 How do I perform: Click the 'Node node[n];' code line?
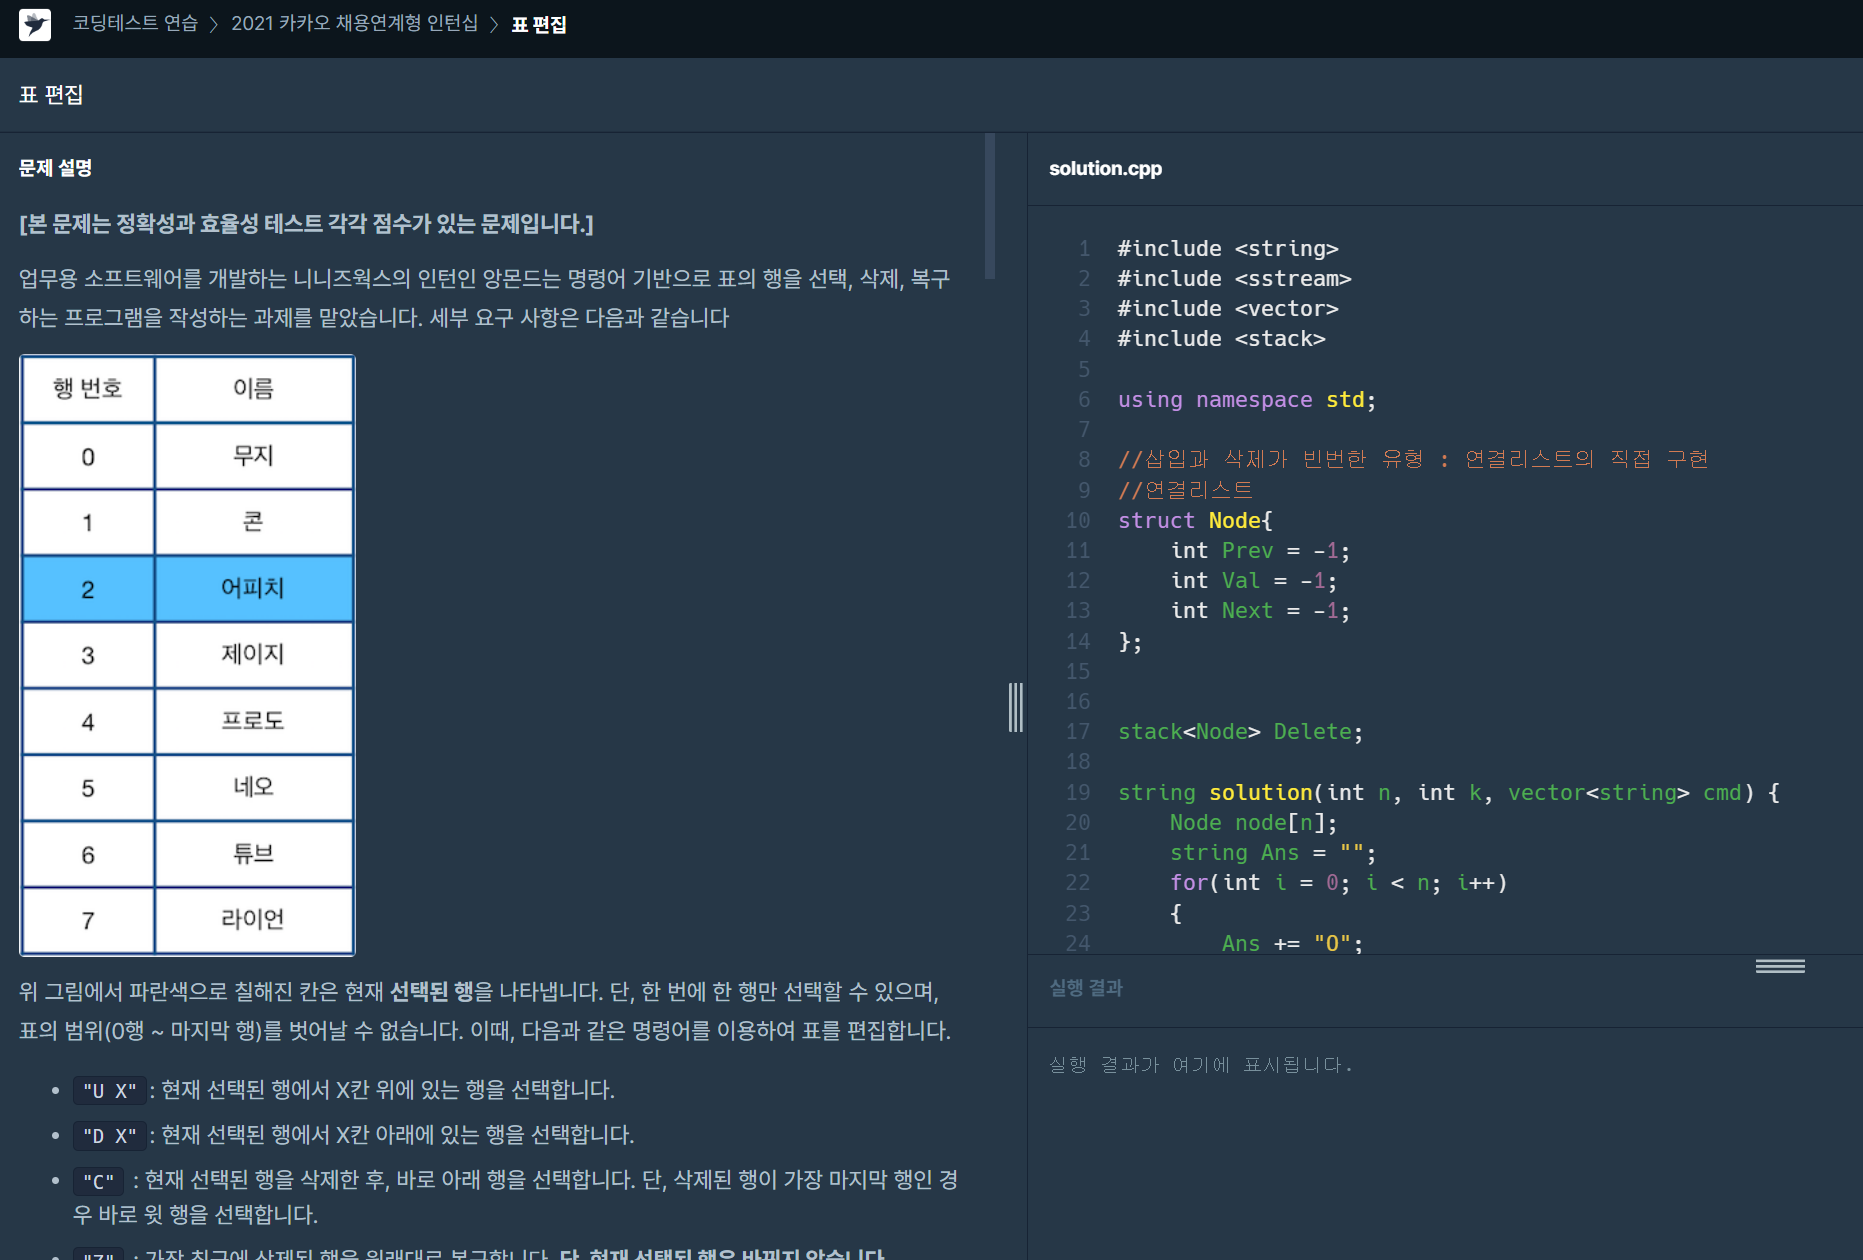(x=1253, y=823)
